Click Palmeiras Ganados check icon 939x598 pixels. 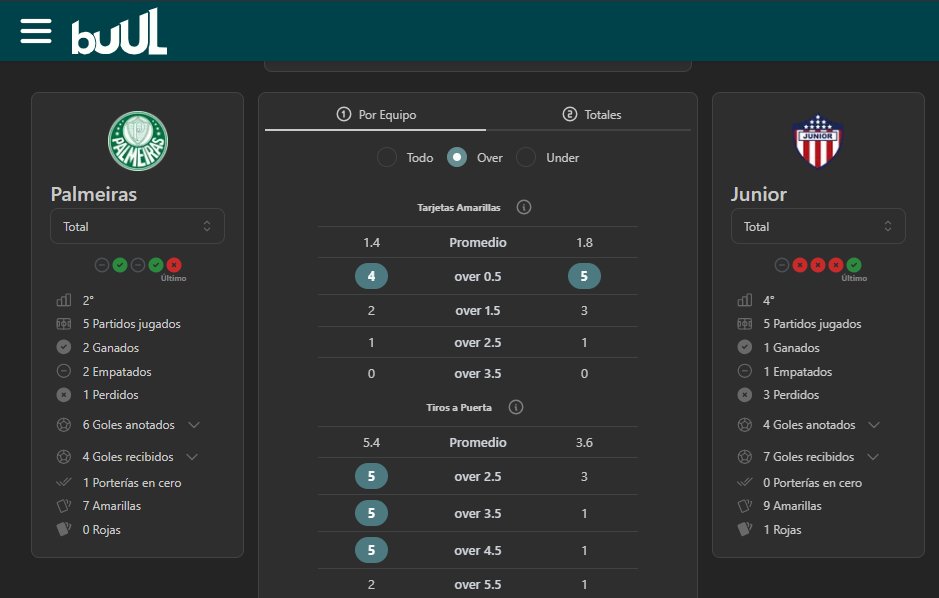coord(63,347)
